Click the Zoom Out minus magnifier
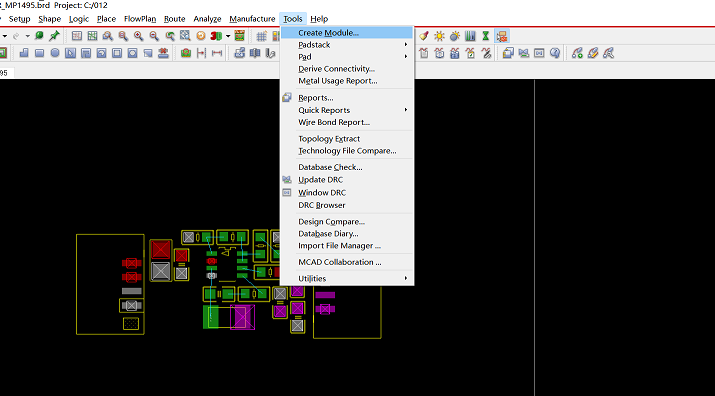The width and height of the screenshot is (715, 396). click(154, 36)
